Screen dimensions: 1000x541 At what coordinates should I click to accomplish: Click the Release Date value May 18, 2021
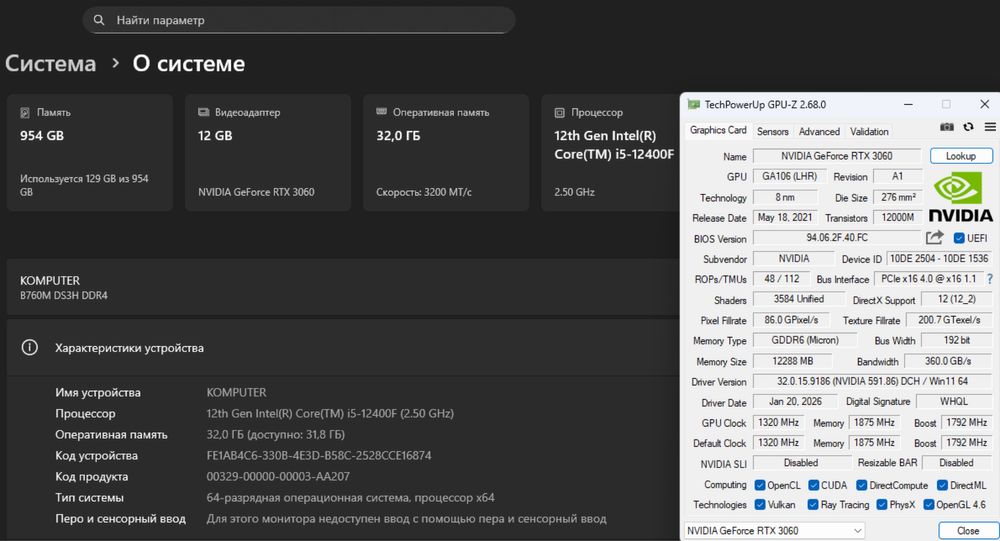784,217
